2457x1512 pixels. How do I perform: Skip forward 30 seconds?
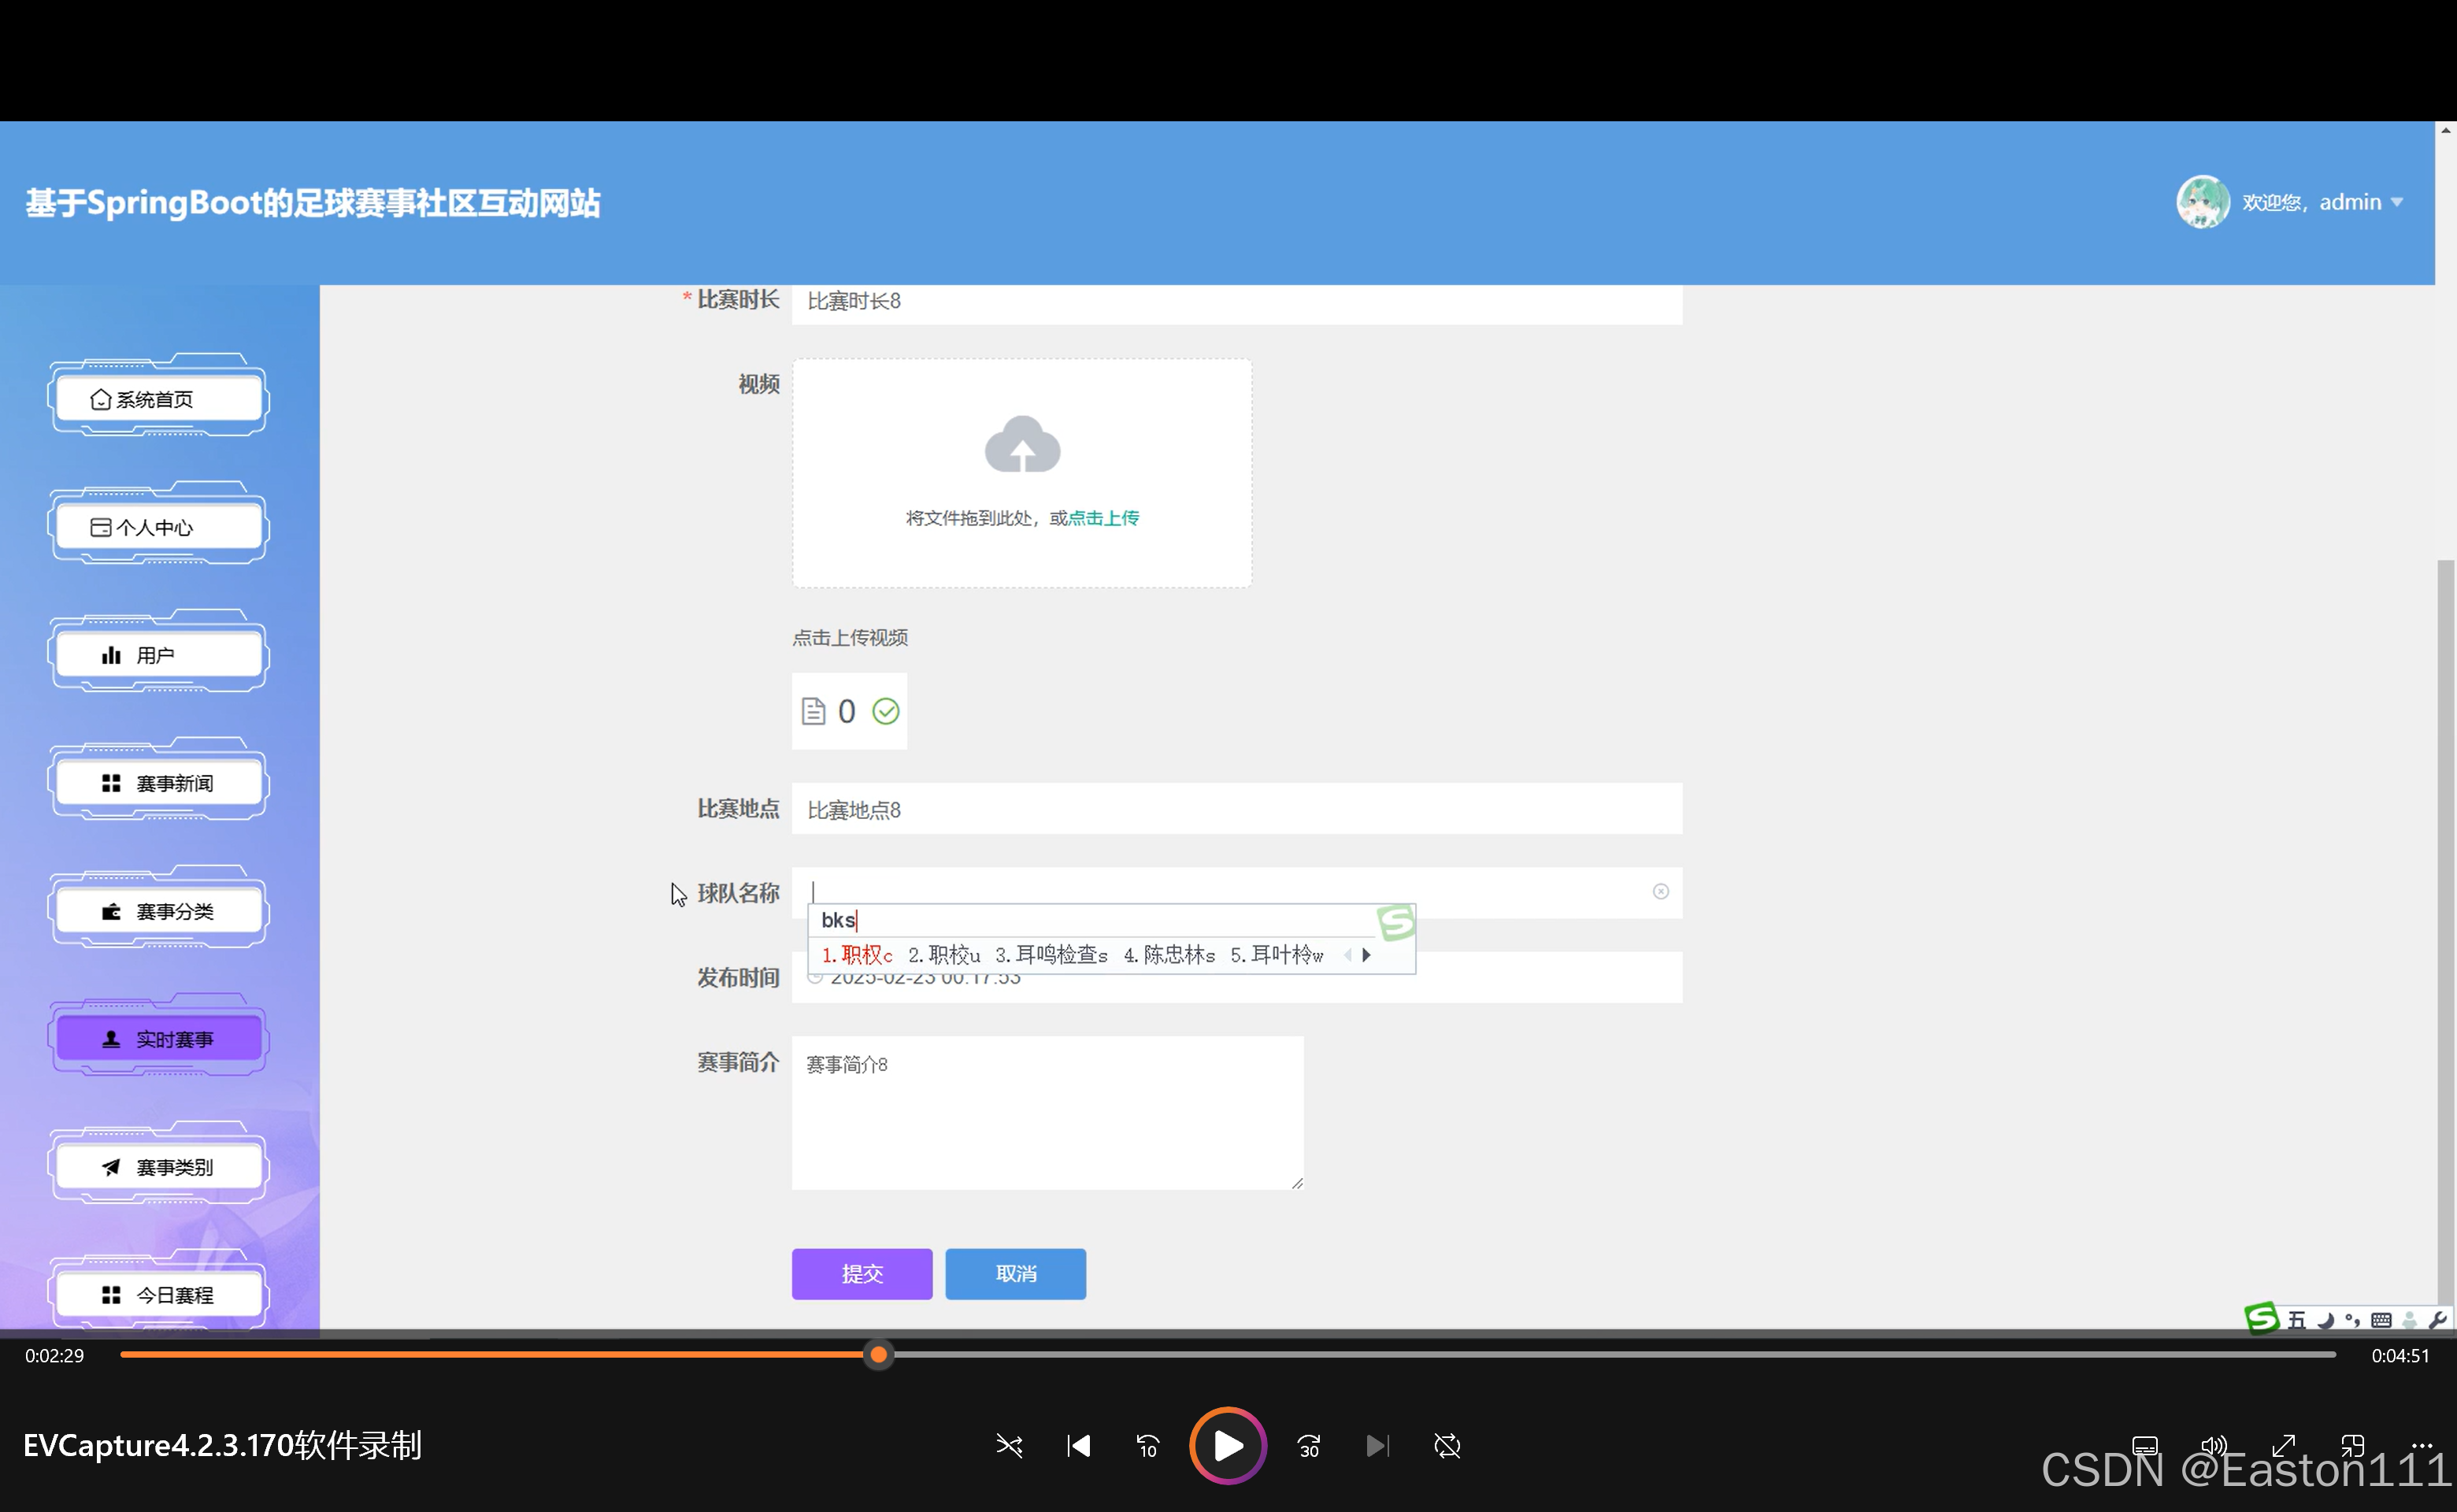[x=1308, y=1445]
